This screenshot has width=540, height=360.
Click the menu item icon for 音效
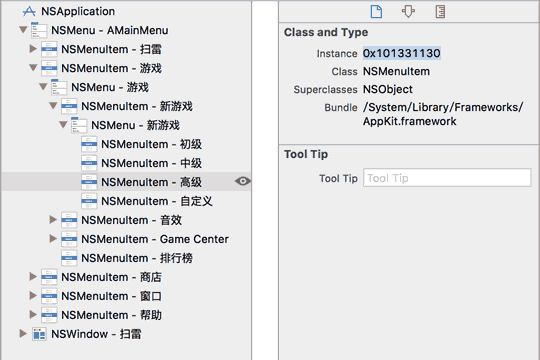[x=69, y=220]
